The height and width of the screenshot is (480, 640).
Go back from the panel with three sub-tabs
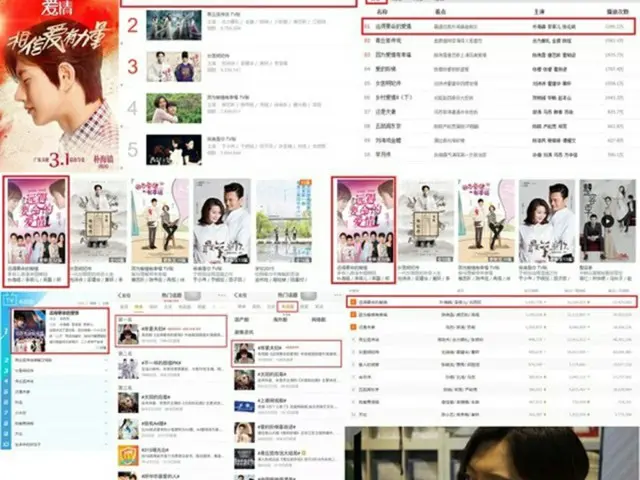(241, 295)
